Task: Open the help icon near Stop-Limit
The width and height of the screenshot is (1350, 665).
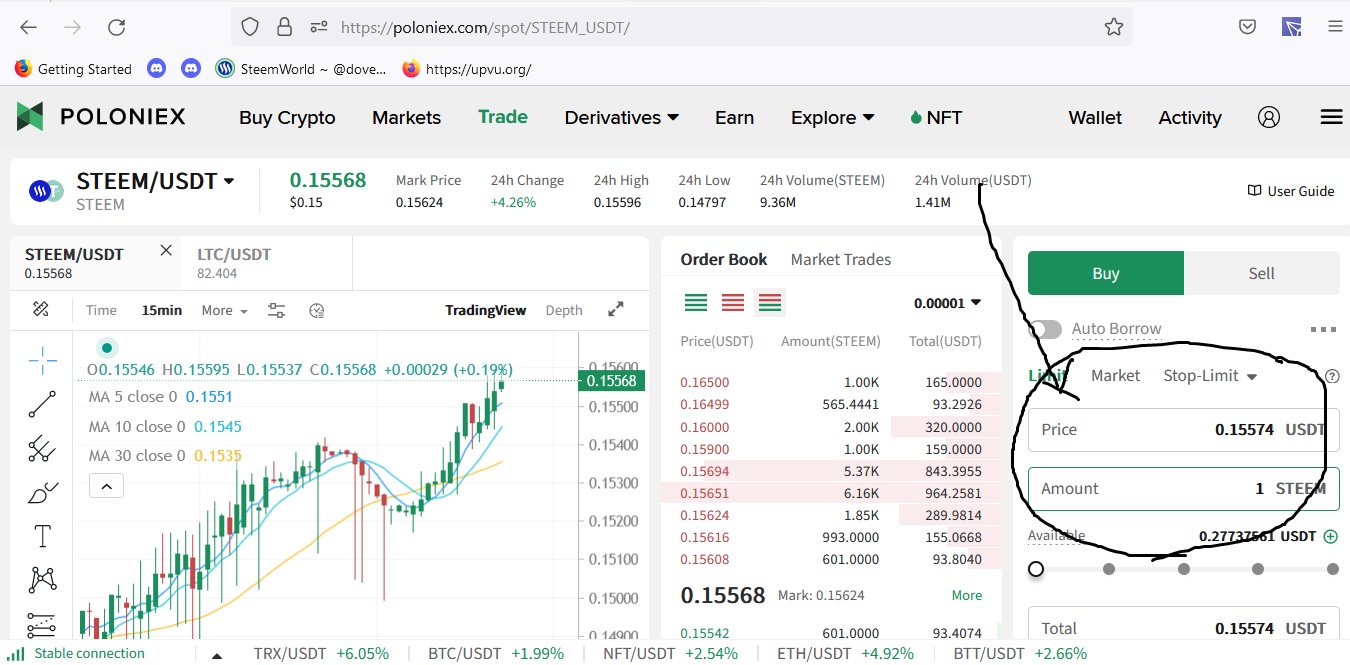Action: 1331,377
